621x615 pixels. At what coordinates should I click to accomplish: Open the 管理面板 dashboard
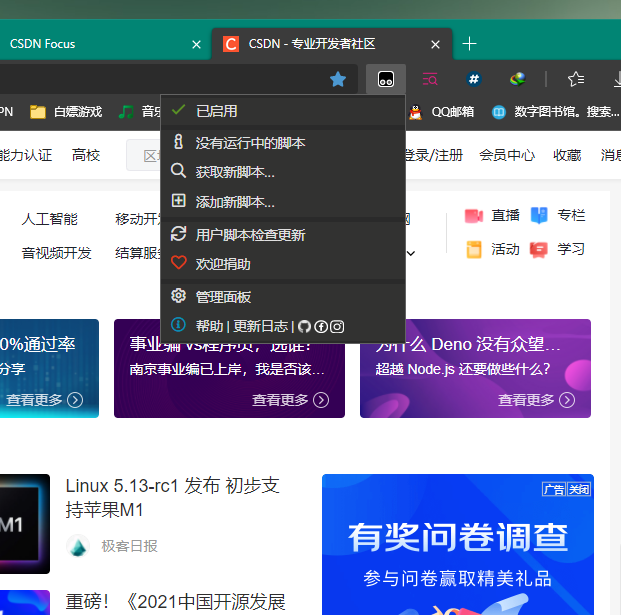pyautogui.click(x=223, y=297)
